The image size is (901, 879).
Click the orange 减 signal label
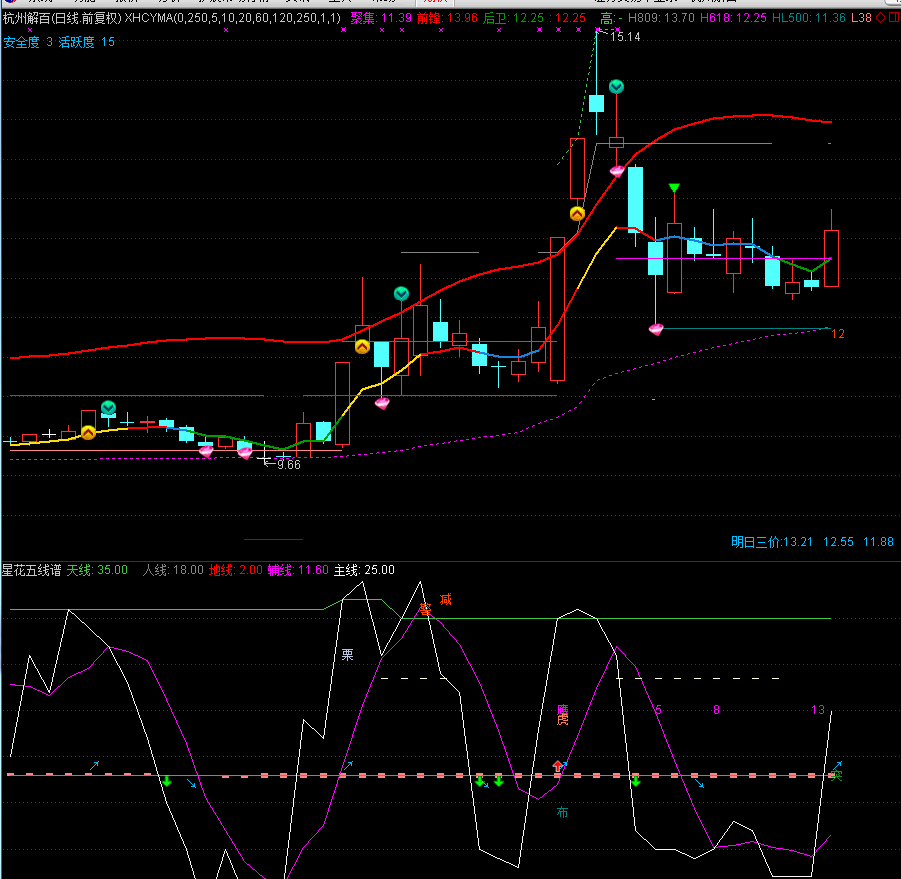coord(445,599)
